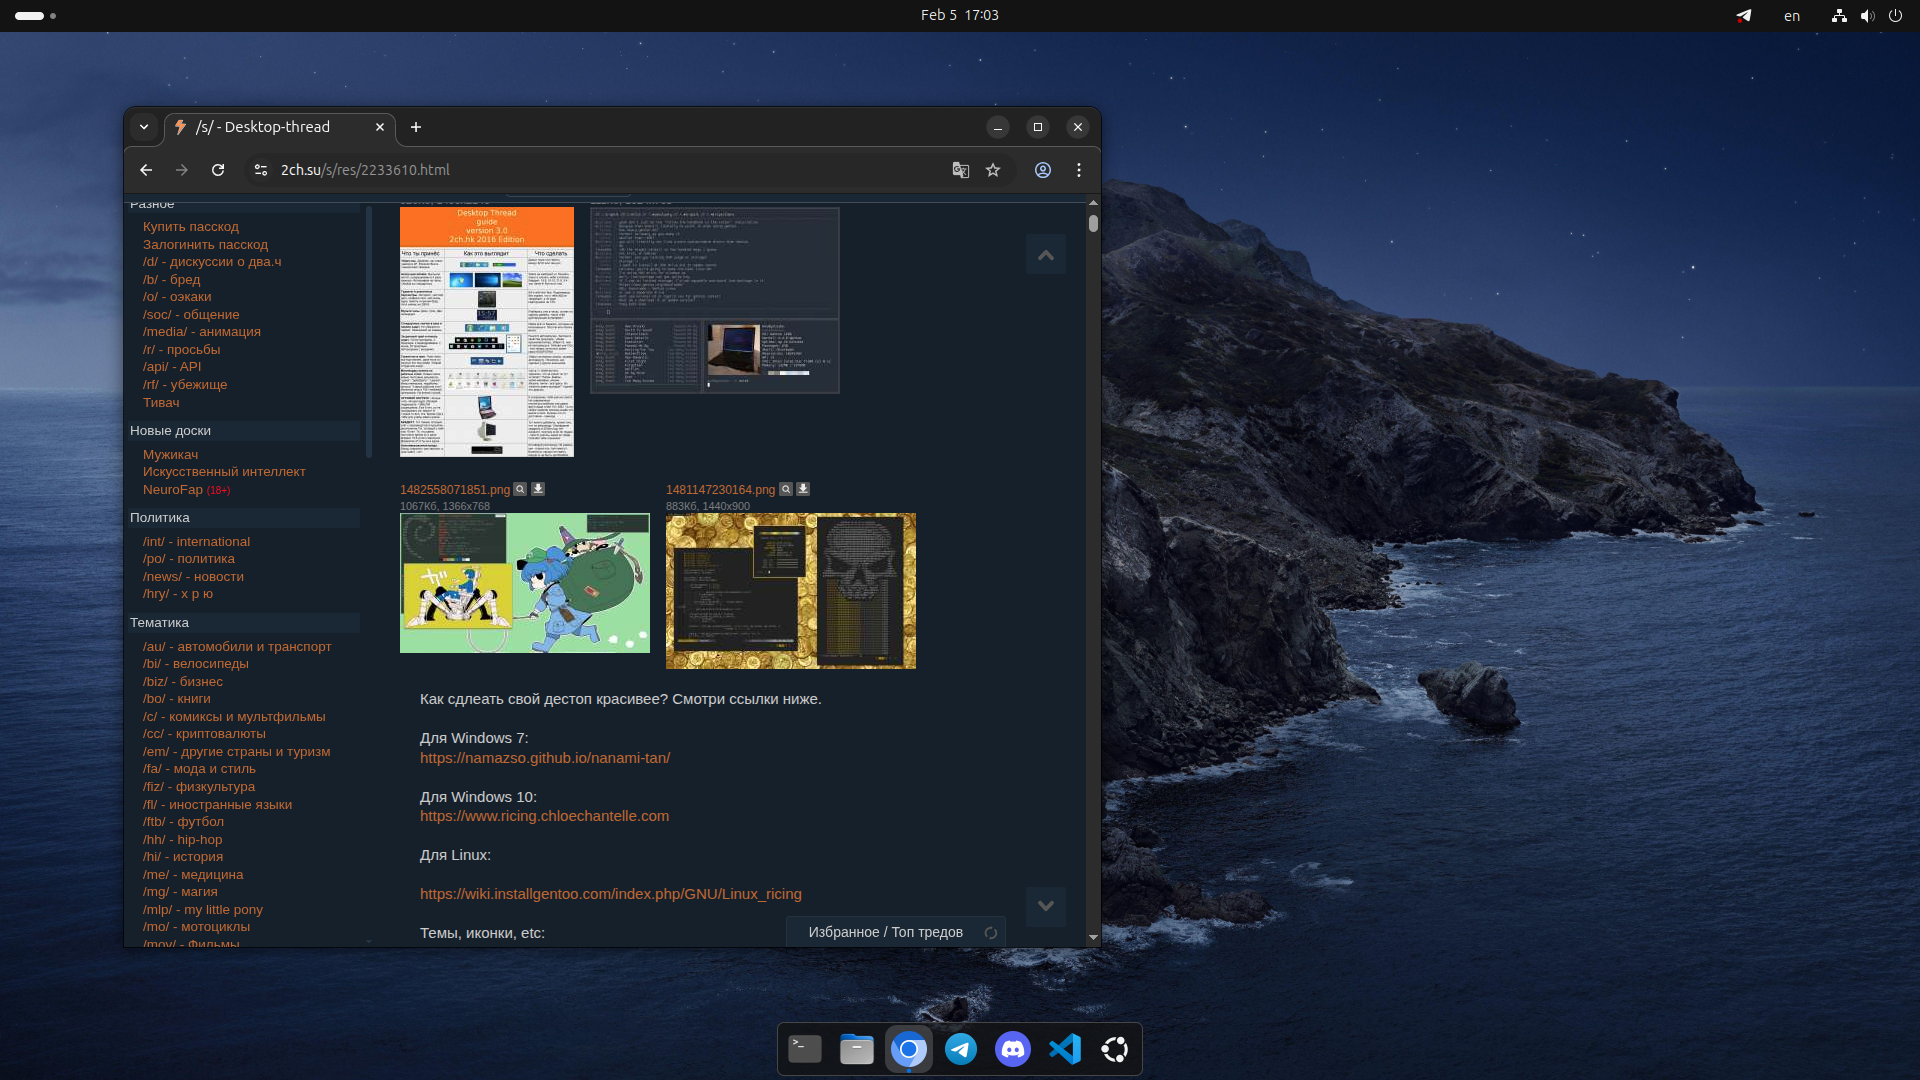The height and width of the screenshot is (1080, 1920).
Task: Open the nanami-tan Windows 7 link
Action: click(545, 758)
